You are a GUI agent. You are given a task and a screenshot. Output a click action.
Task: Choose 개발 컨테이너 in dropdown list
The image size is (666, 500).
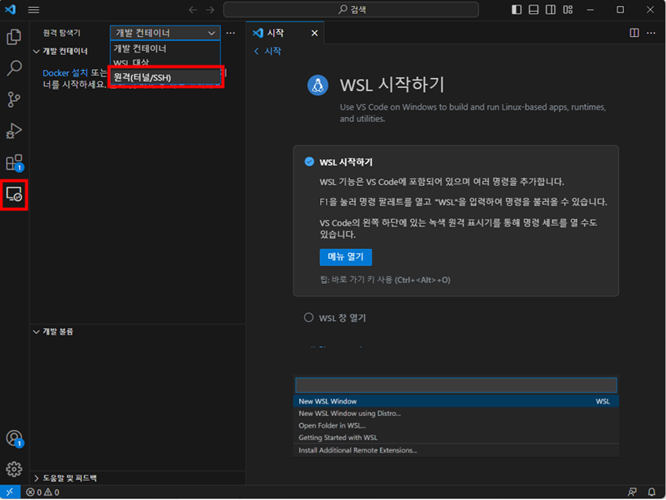tap(165, 48)
